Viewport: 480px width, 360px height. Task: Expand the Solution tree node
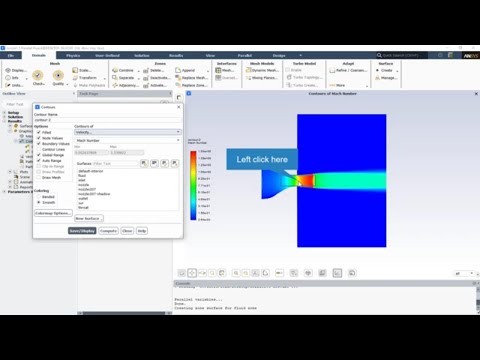4,117
